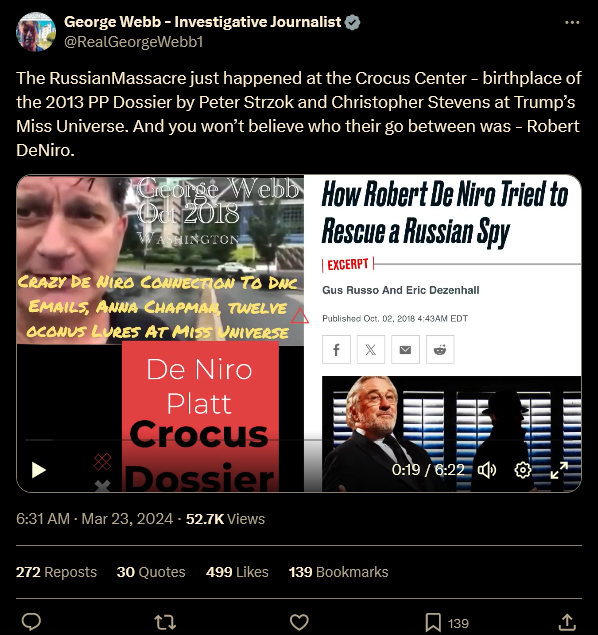
Task: Expand the video to fullscreen
Action: point(559,470)
